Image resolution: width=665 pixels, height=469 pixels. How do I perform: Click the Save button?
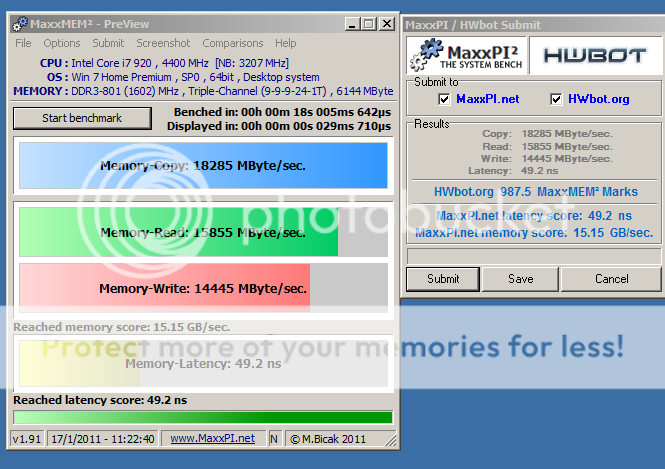(520, 279)
